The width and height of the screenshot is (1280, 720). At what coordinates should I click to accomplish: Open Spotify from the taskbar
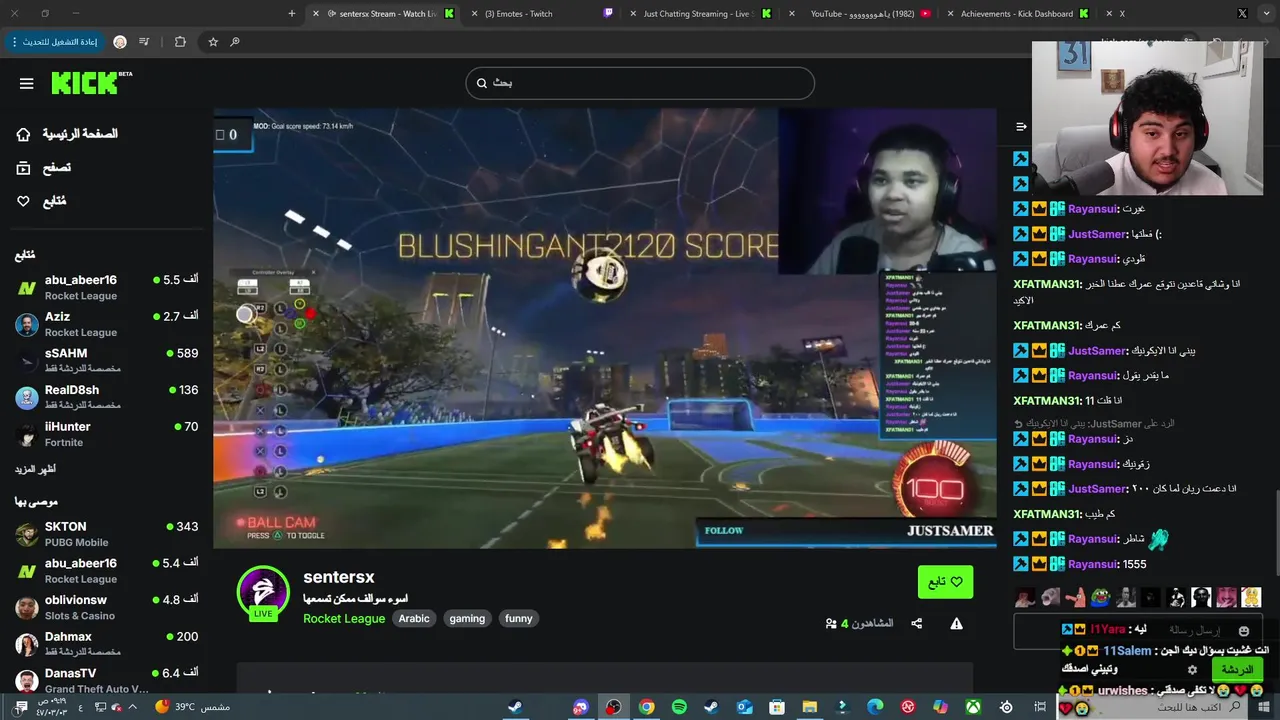679,707
